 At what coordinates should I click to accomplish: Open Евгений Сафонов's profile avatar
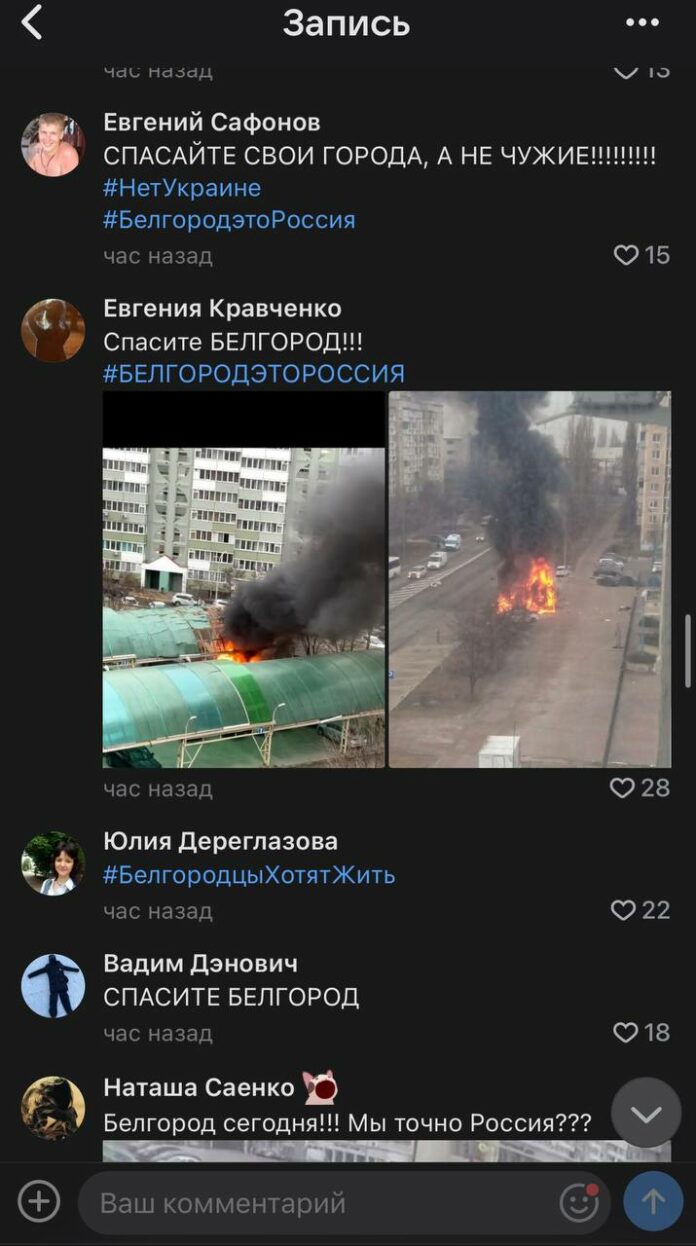[x=53, y=144]
